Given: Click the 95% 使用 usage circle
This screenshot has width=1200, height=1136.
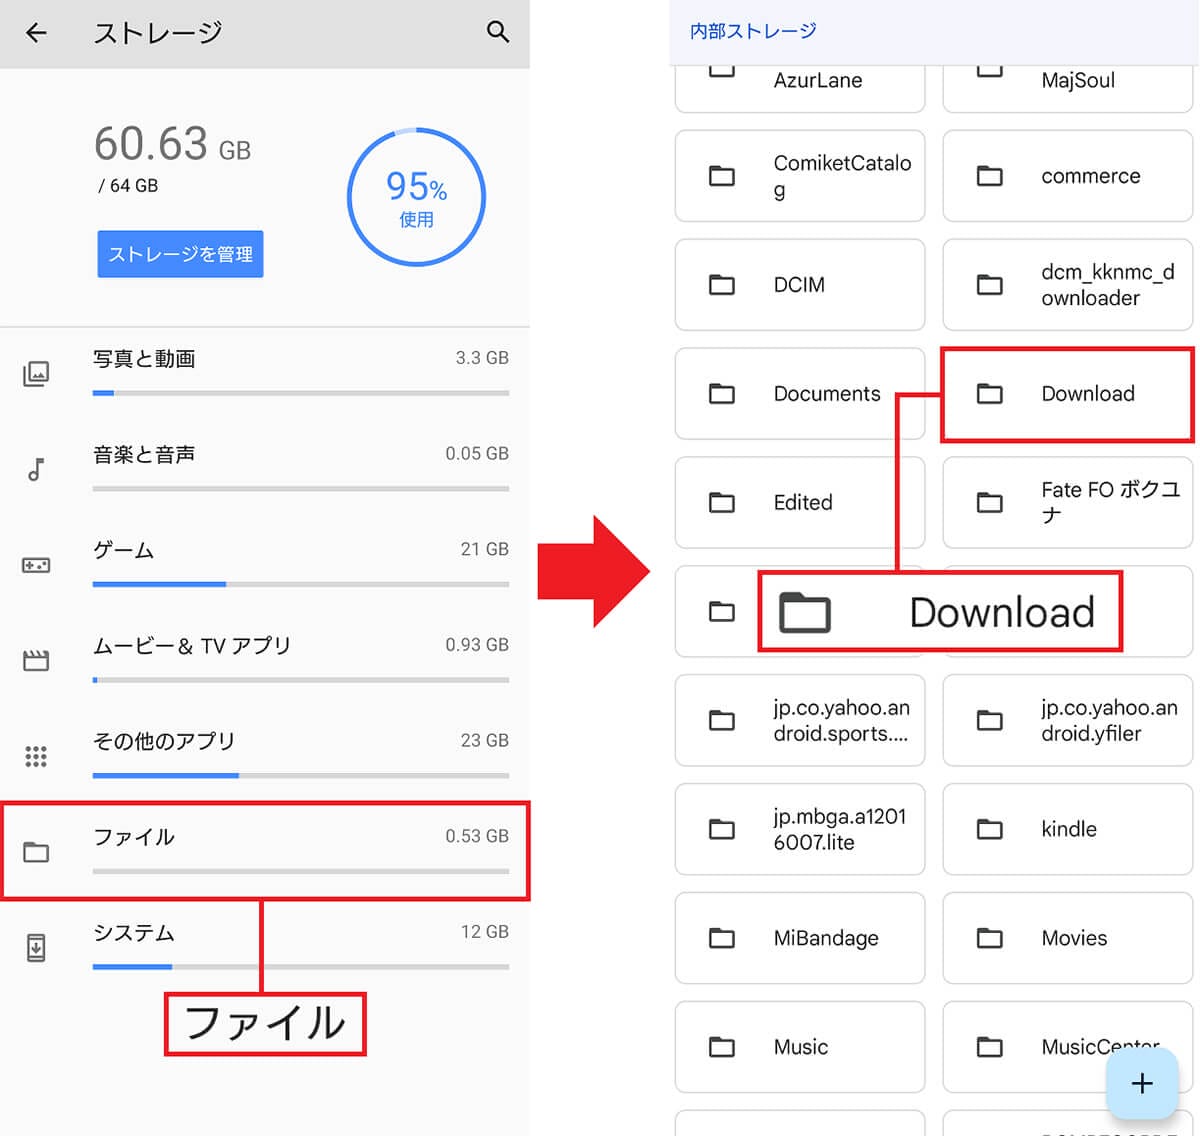Looking at the screenshot, I should click(416, 197).
